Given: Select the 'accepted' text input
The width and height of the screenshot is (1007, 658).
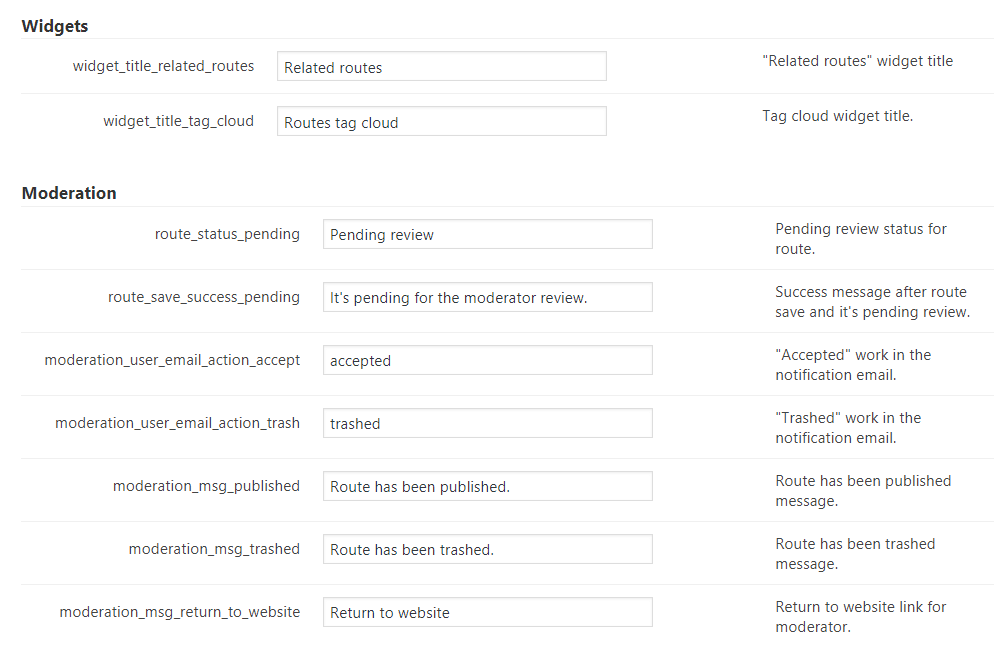Looking at the screenshot, I should pyautogui.click(x=487, y=361).
